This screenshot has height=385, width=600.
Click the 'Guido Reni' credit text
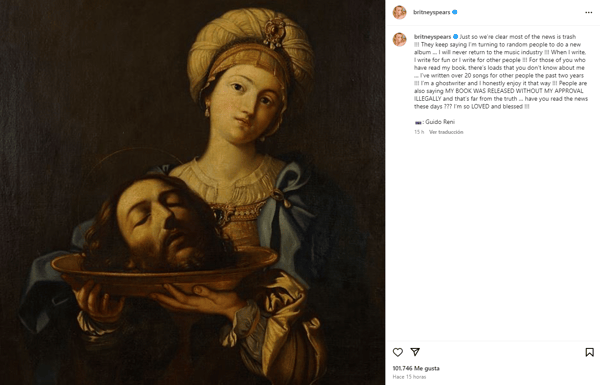[440, 122]
